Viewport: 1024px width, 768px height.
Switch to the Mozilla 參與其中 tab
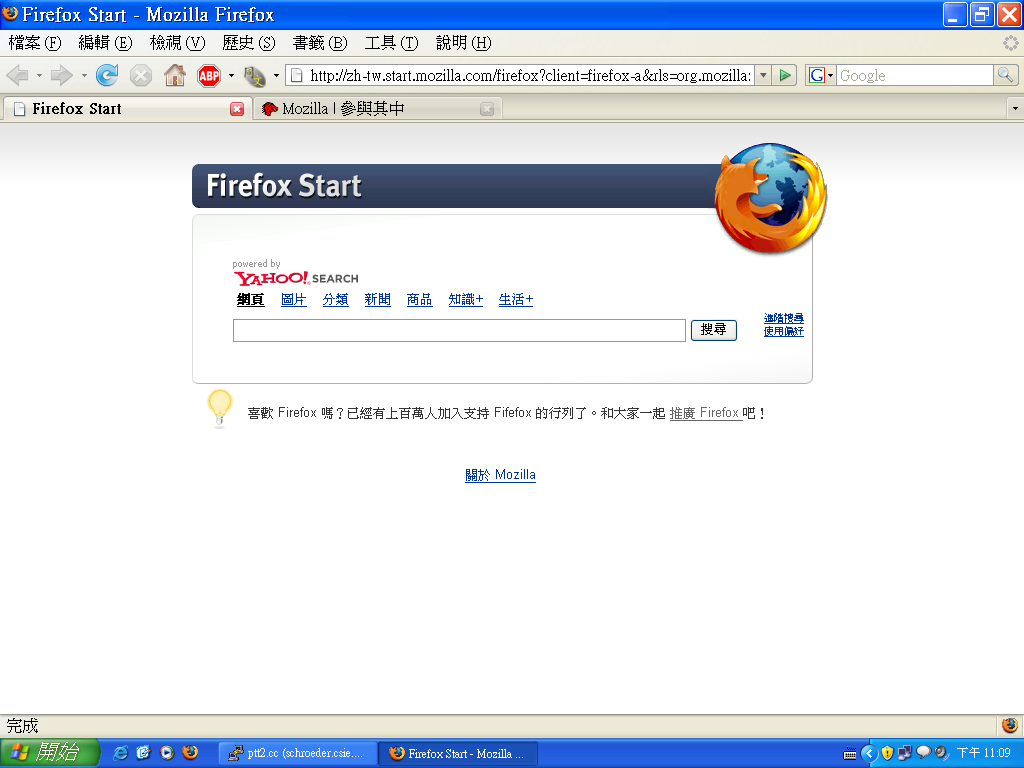pos(376,109)
